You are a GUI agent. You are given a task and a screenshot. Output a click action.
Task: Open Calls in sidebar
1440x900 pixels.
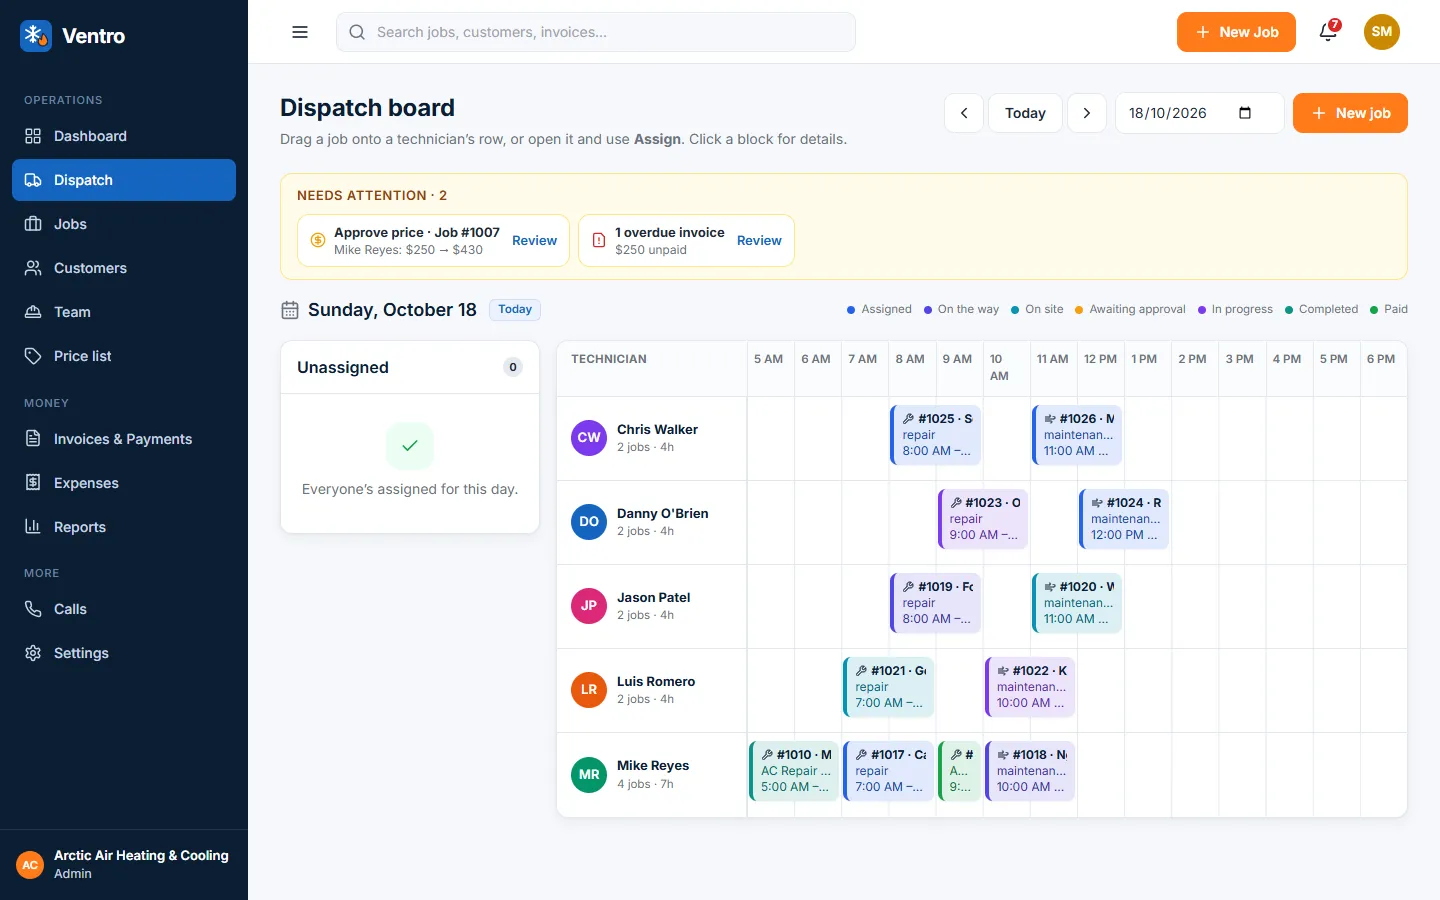pyautogui.click(x=124, y=609)
